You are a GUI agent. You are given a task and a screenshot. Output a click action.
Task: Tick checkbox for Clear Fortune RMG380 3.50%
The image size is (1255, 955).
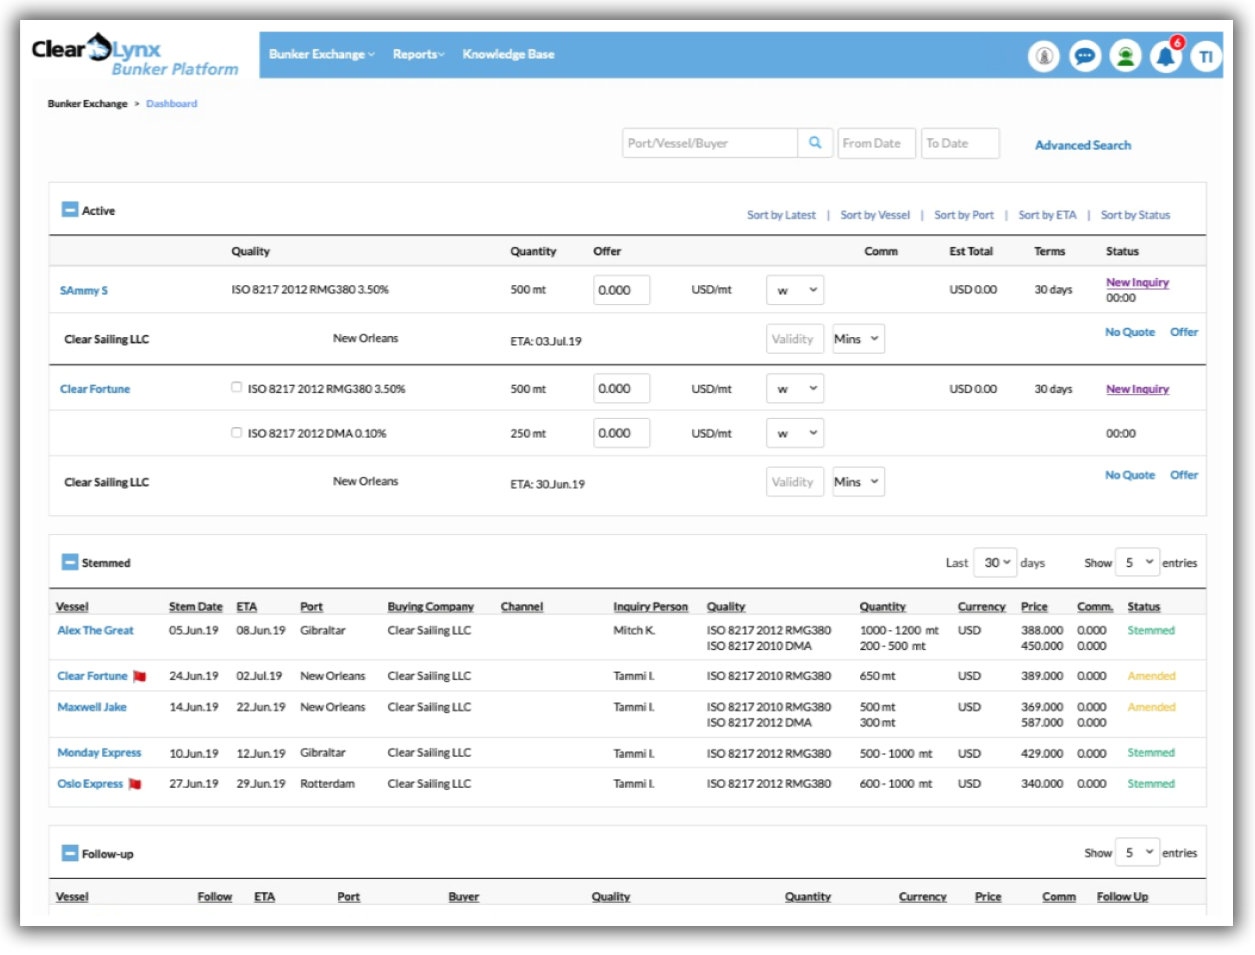pos(236,387)
